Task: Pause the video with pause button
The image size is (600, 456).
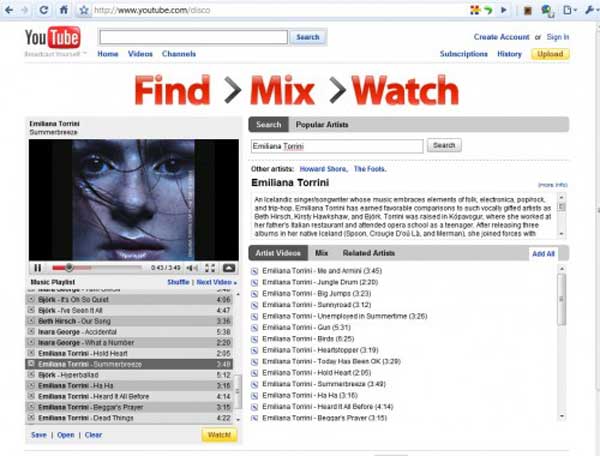Action: click(x=38, y=268)
